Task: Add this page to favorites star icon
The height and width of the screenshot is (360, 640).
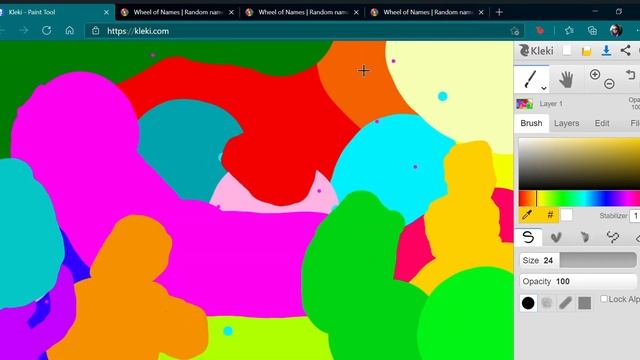Action: click(x=515, y=31)
